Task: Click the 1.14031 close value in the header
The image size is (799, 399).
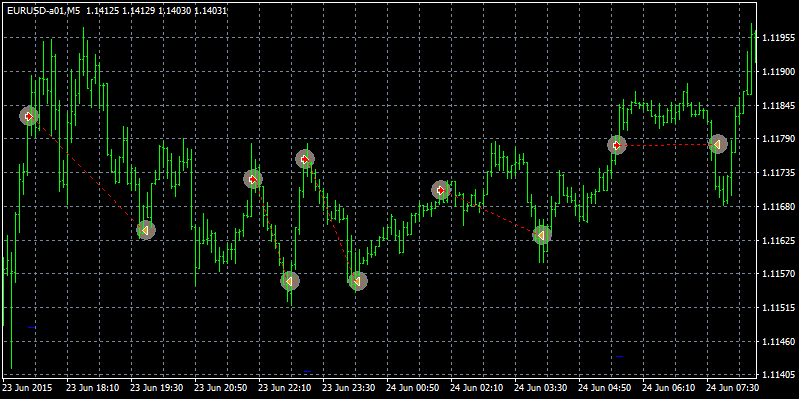Action: 210,10
